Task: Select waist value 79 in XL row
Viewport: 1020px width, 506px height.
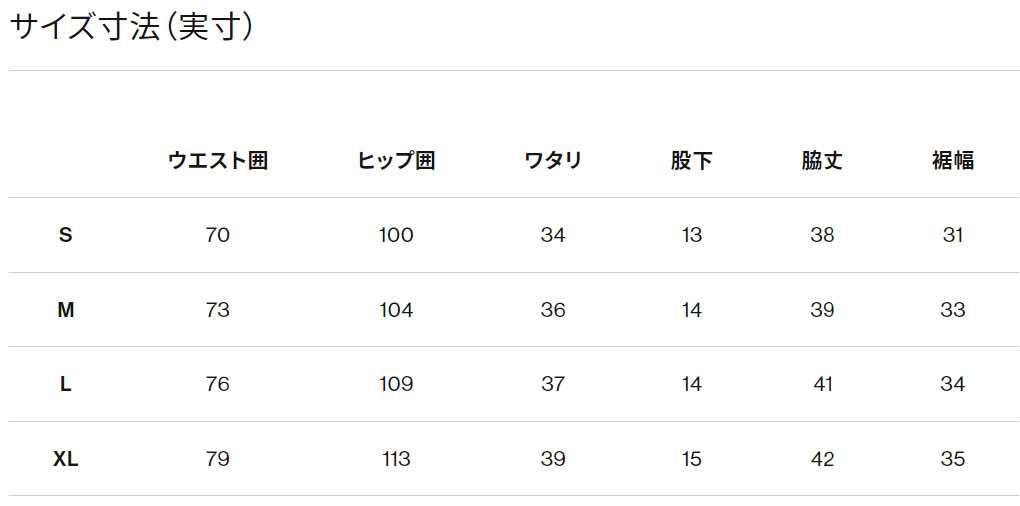Action: click(x=217, y=460)
